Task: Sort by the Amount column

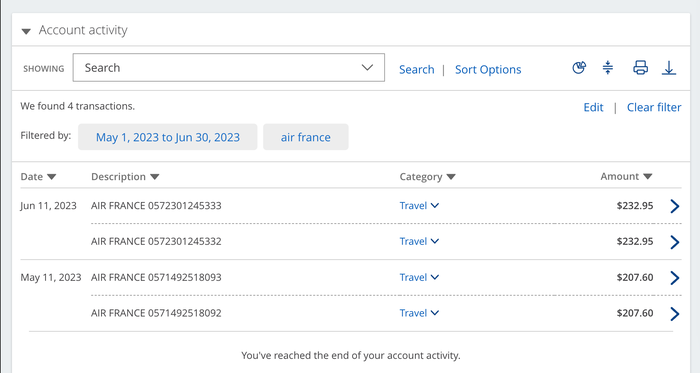Action: (626, 177)
